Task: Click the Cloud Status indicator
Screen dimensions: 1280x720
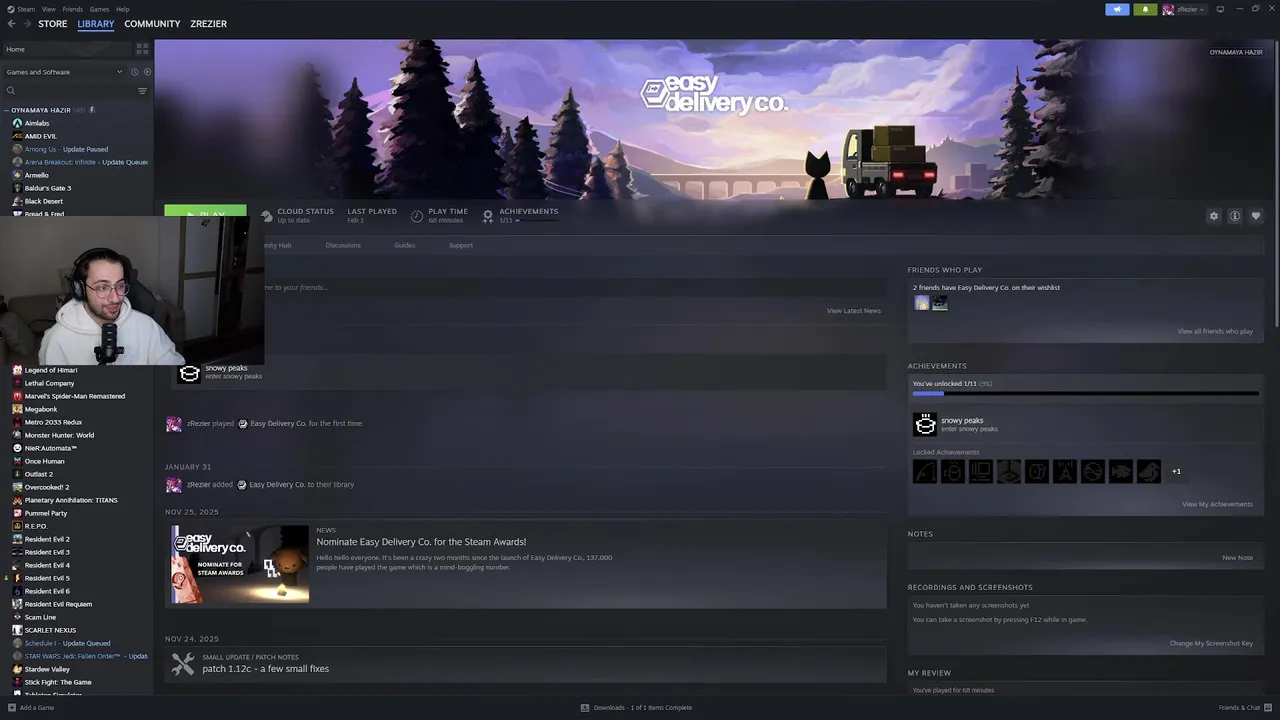Action: (298, 215)
